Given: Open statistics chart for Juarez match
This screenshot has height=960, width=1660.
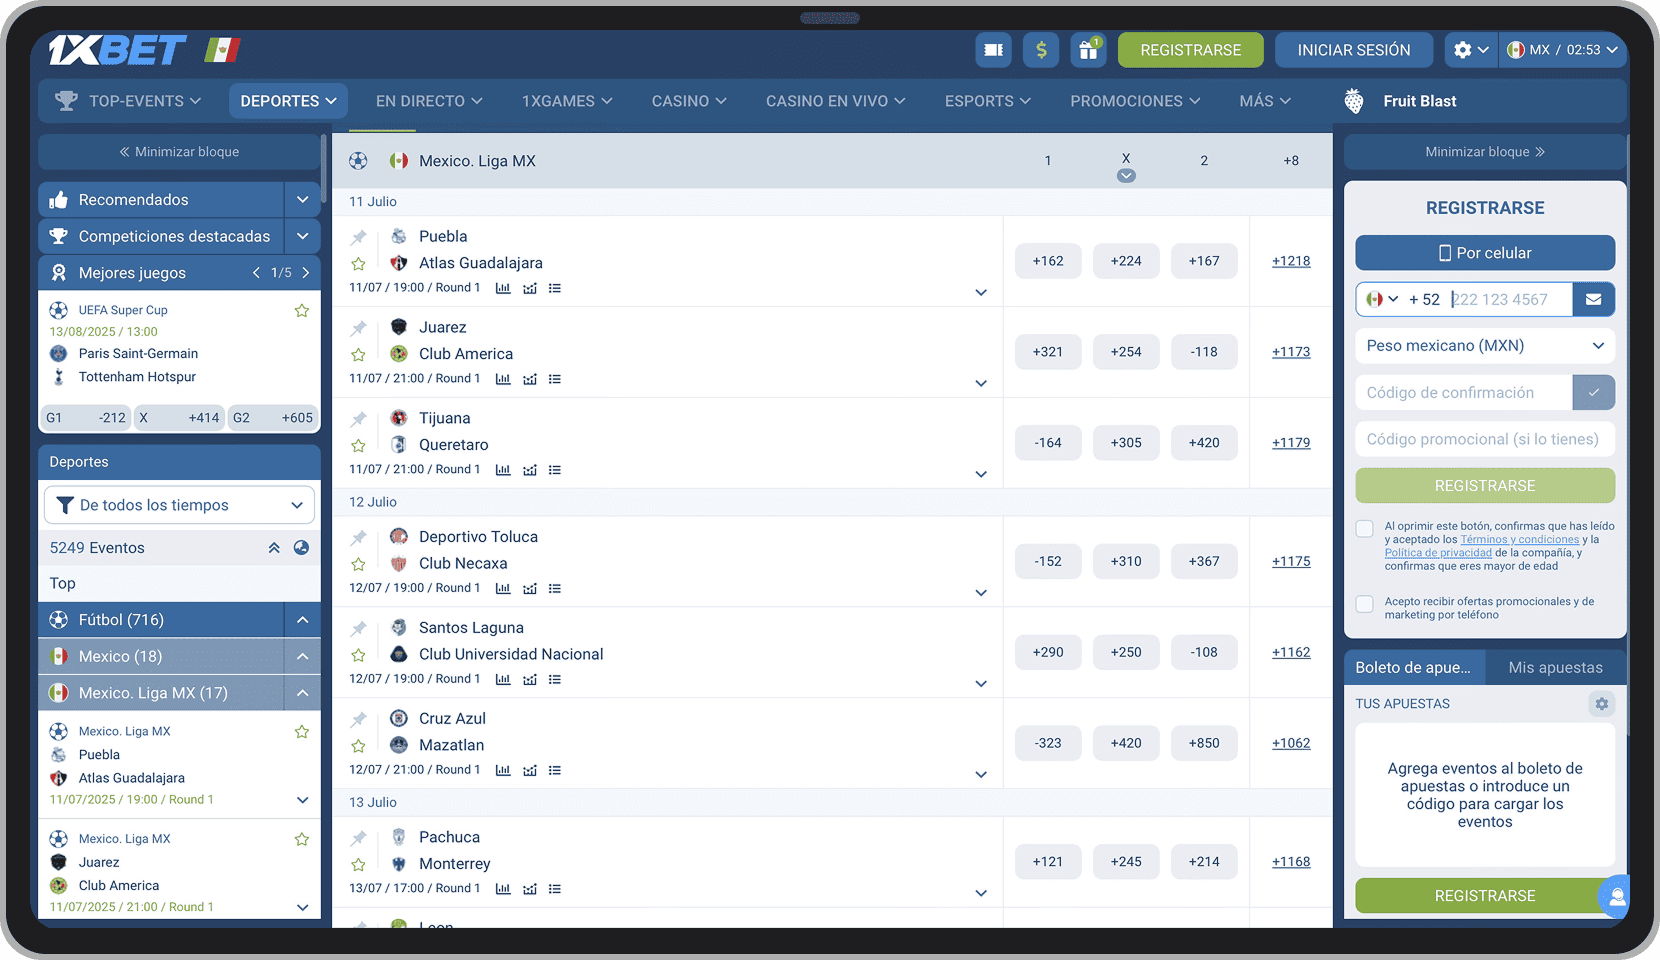Looking at the screenshot, I should click(x=503, y=379).
